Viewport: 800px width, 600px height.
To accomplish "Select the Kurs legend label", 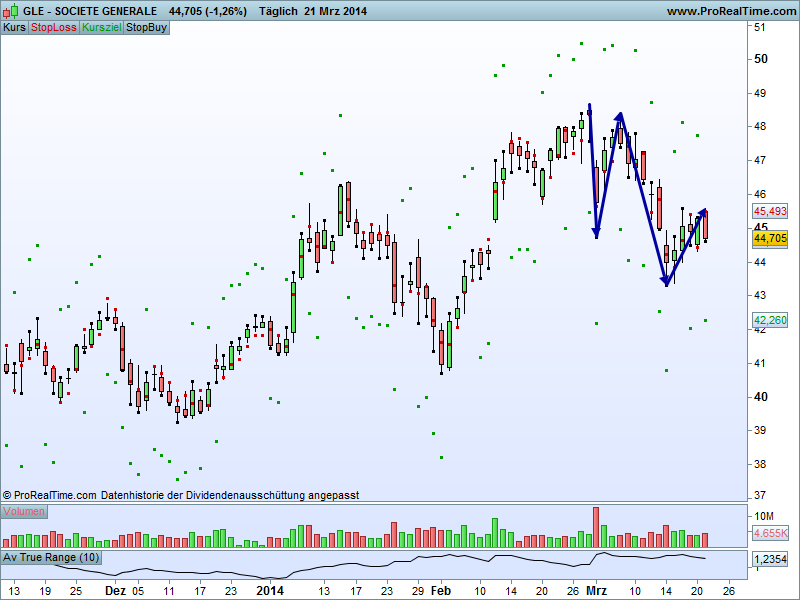I will tap(14, 28).
